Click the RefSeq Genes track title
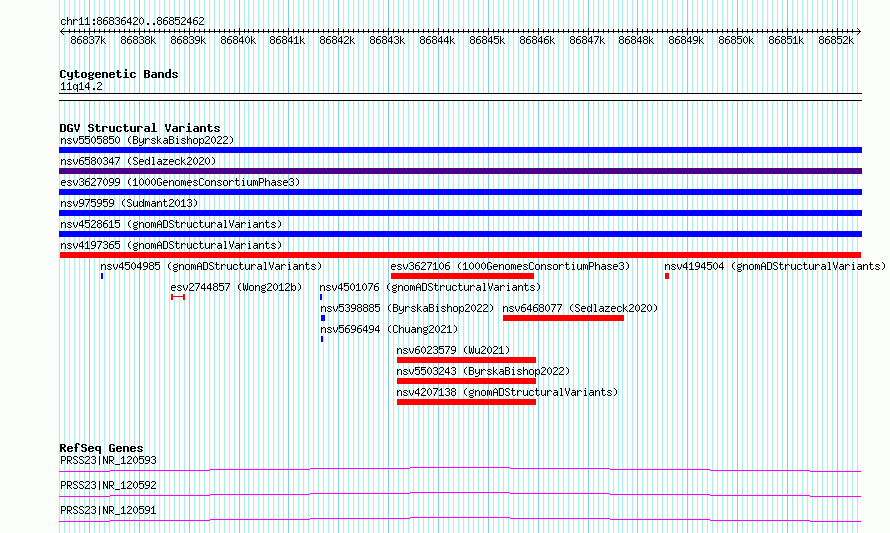Screen dimensions: 890x533 [101, 448]
